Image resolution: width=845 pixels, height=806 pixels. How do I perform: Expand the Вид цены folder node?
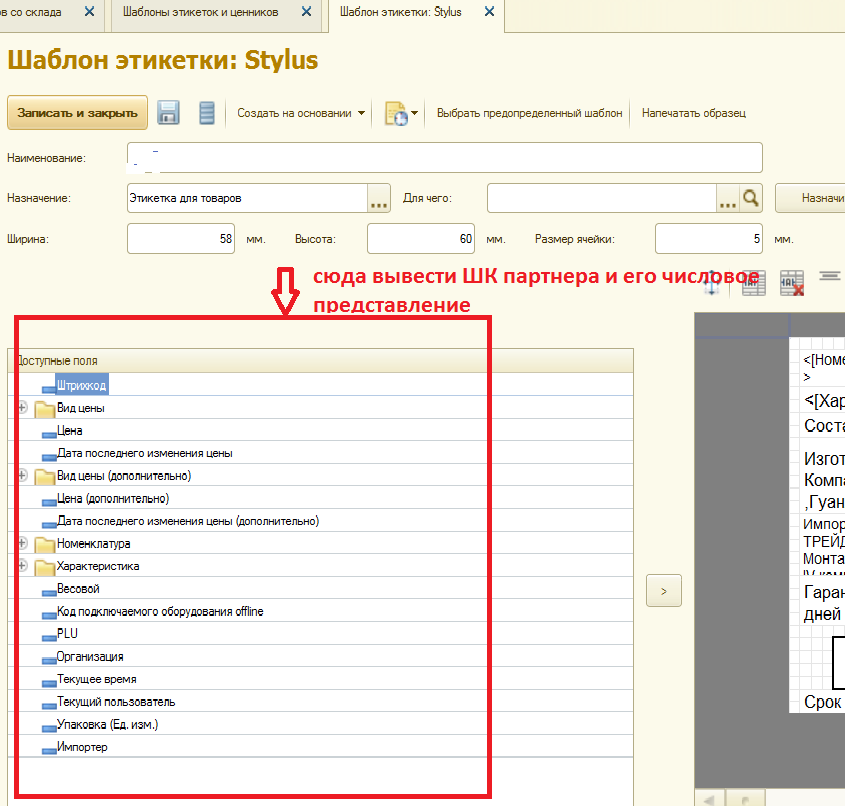[x=22, y=408]
